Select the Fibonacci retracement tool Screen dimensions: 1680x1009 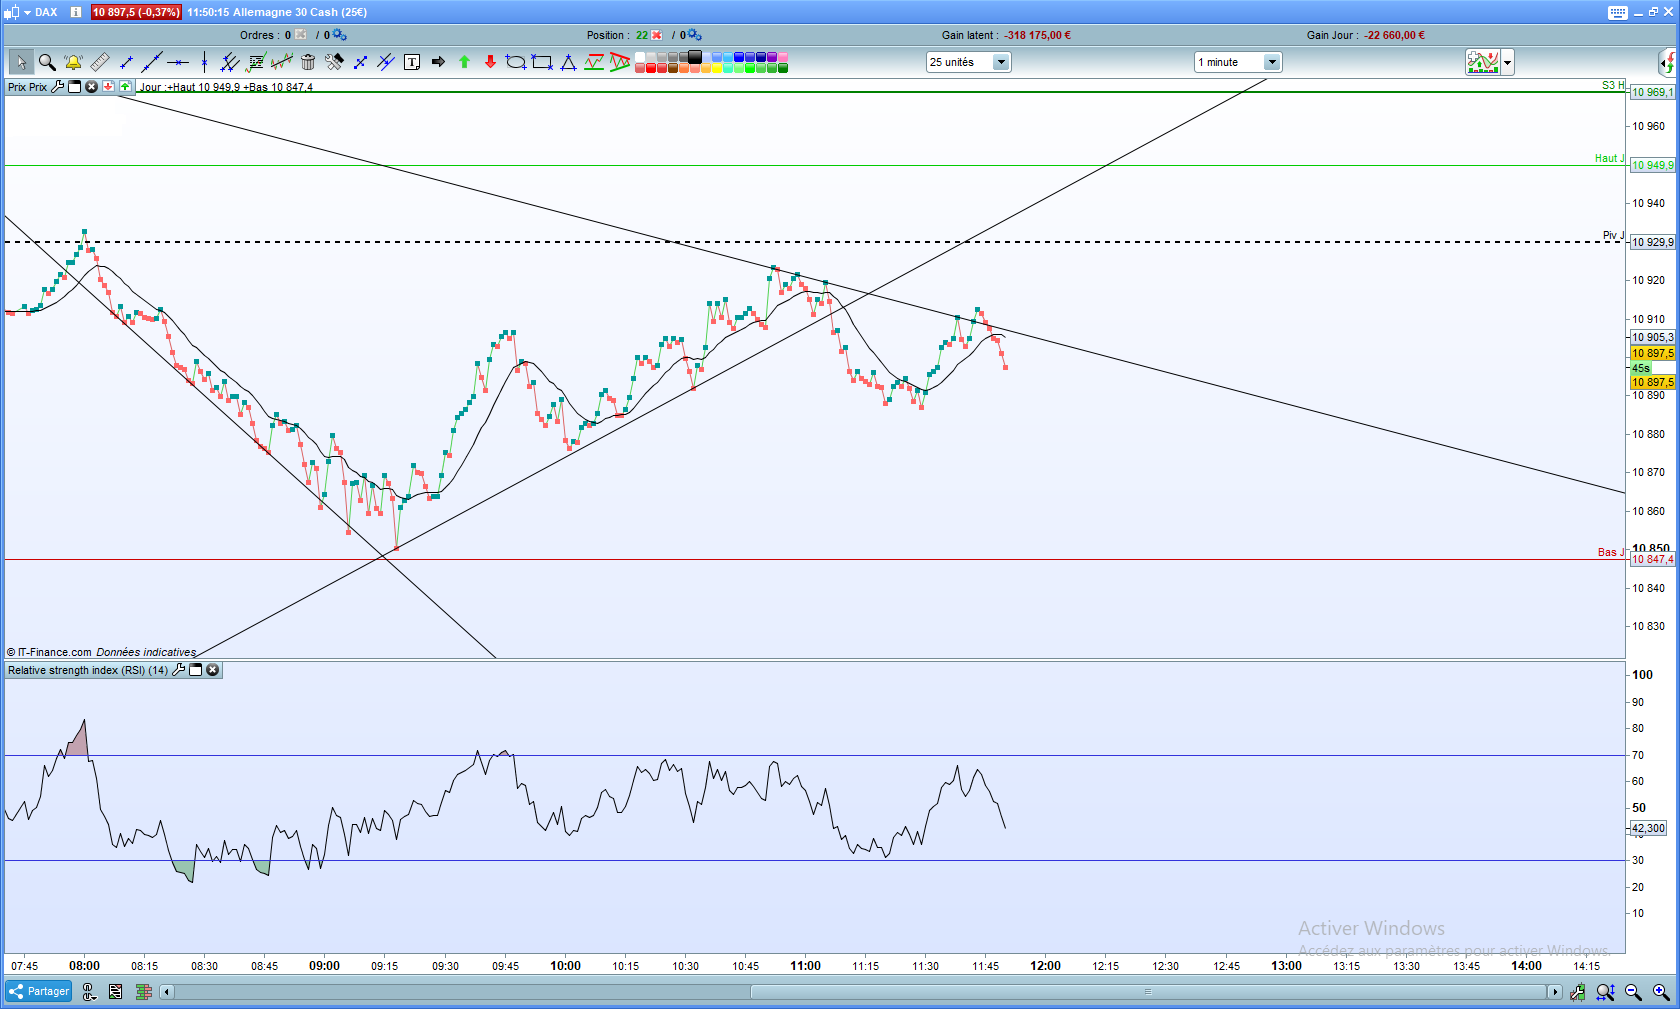coord(256,62)
